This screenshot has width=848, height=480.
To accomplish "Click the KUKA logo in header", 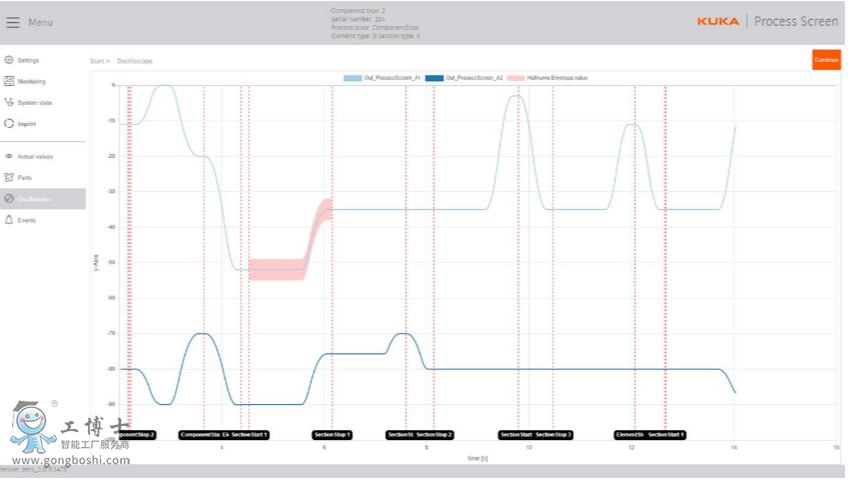I will click(x=718, y=21).
